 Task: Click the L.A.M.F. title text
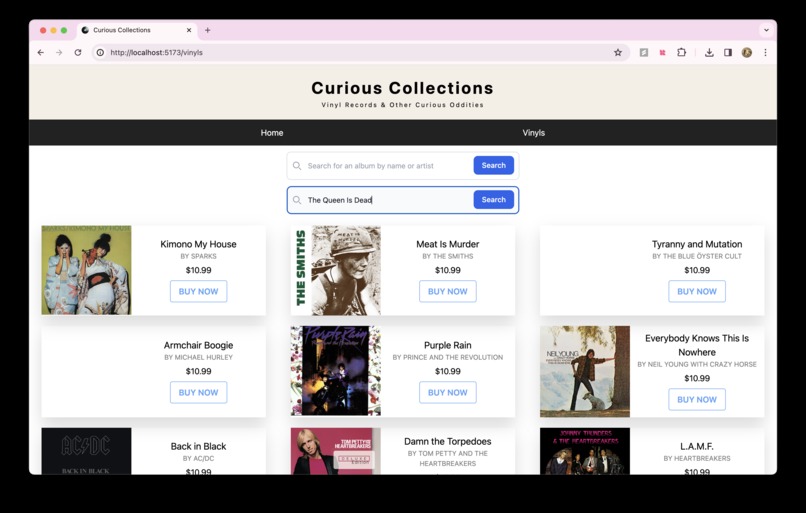697,446
